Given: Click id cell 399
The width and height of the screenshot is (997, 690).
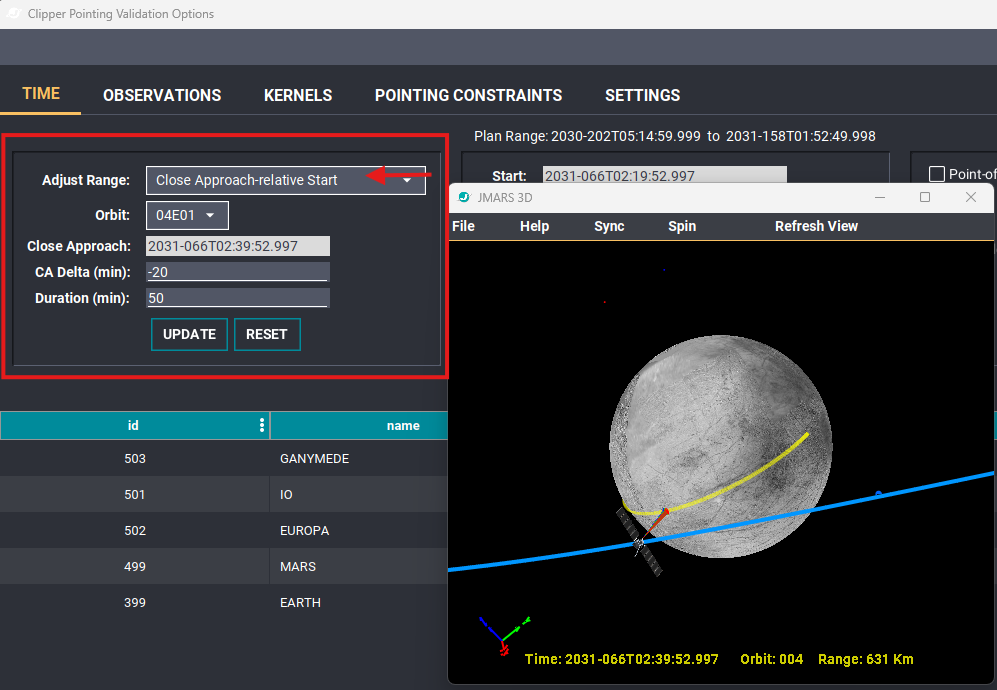Looking at the screenshot, I should [x=135, y=602].
